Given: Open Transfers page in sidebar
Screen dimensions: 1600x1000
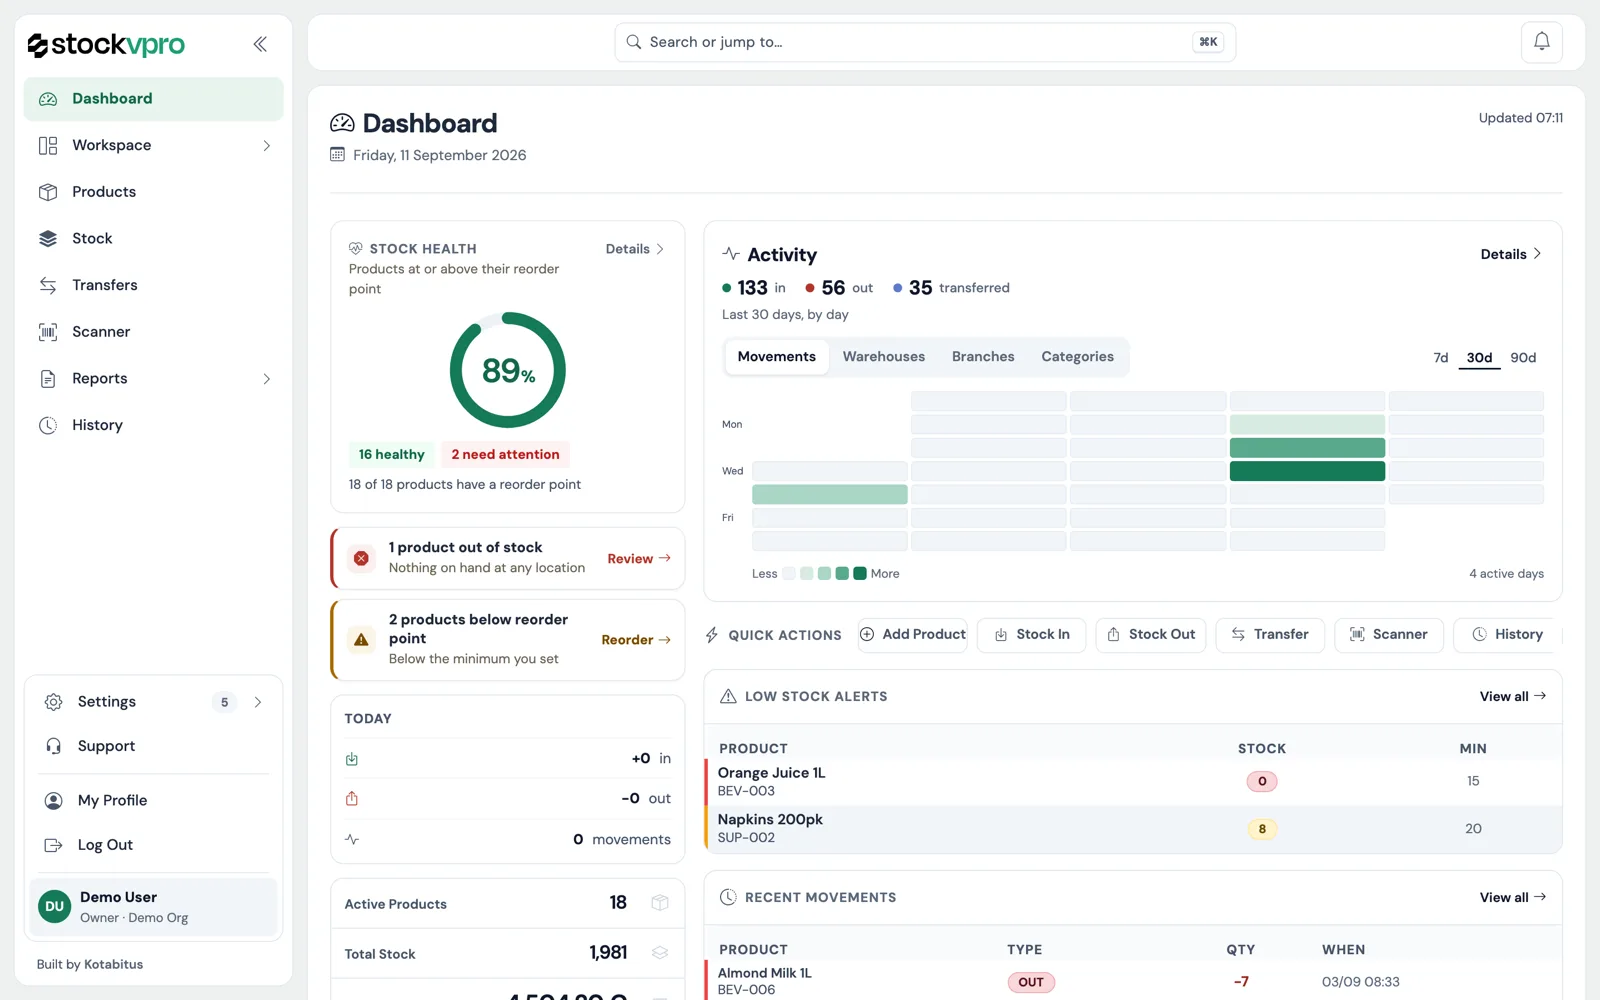Looking at the screenshot, I should (153, 285).
